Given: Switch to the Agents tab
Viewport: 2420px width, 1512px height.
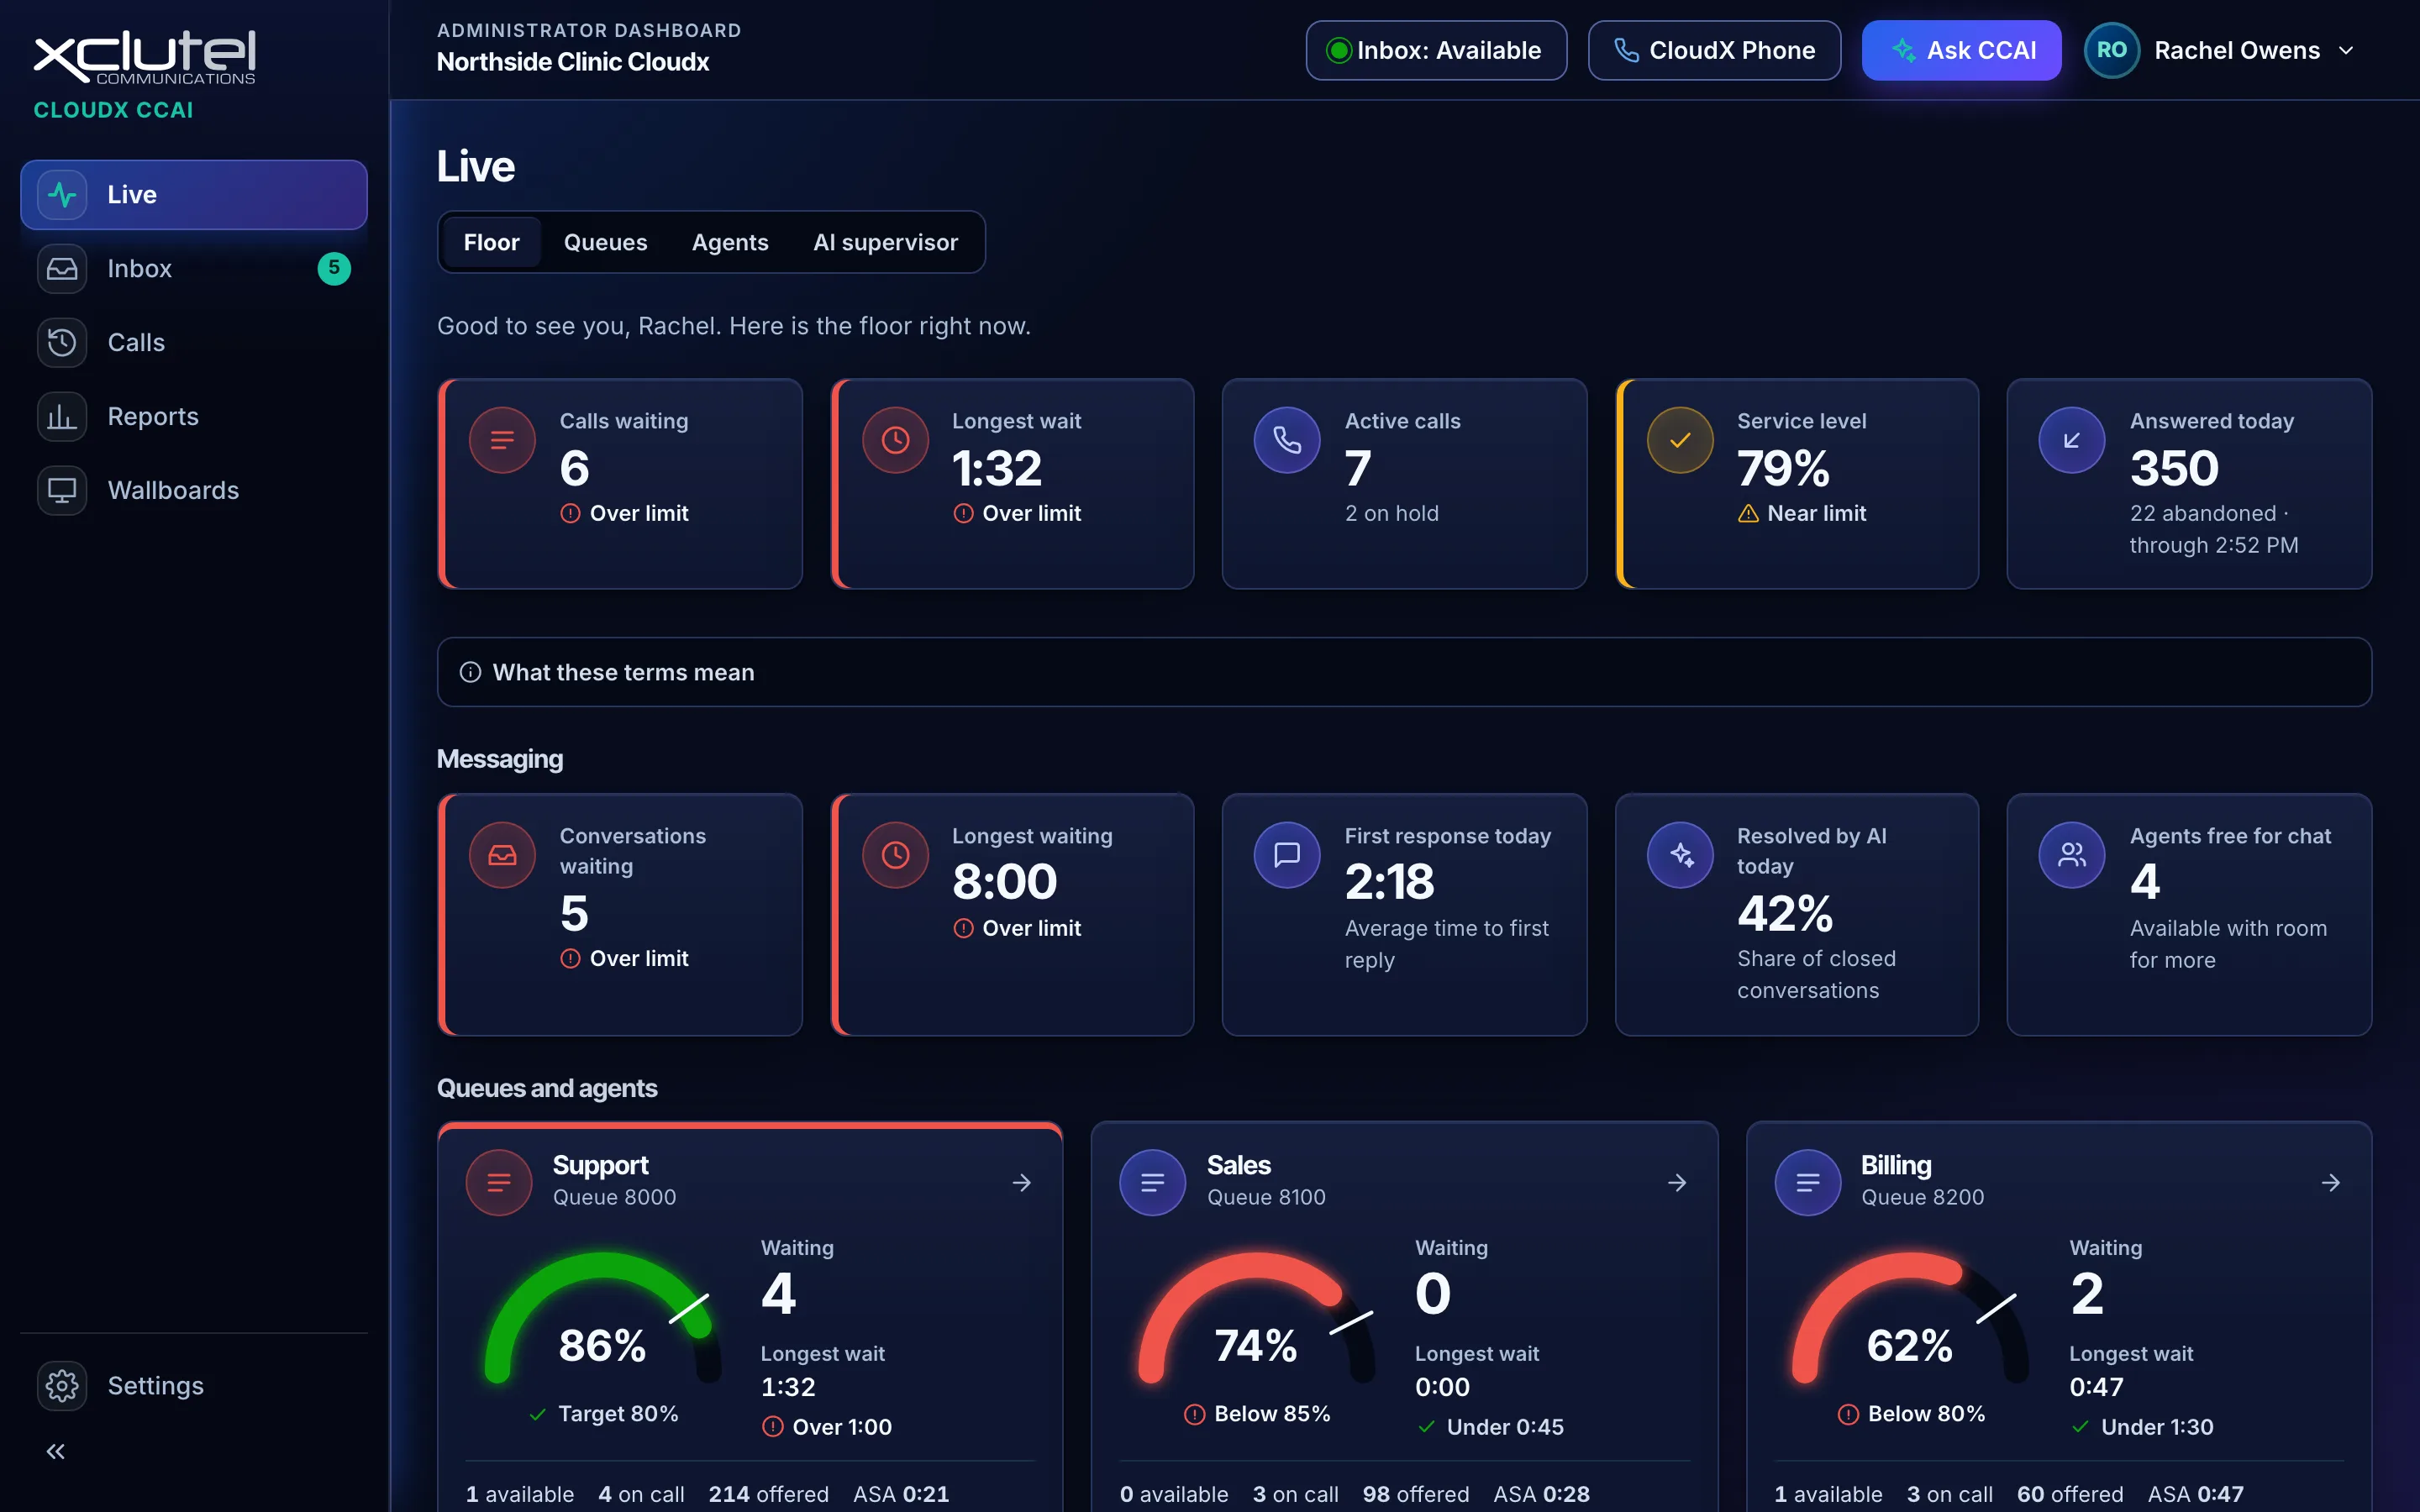Looking at the screenshot, I should pyautogui.click(x=730, y=242).
